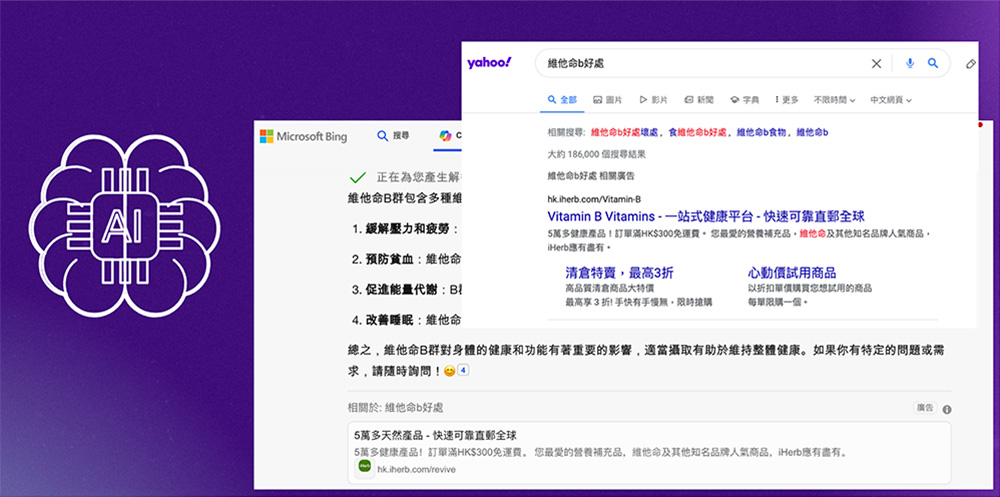Open the hk.iherb.com/revive link
This screenshot has height=497, width=1000.
(x=416, y=469)
